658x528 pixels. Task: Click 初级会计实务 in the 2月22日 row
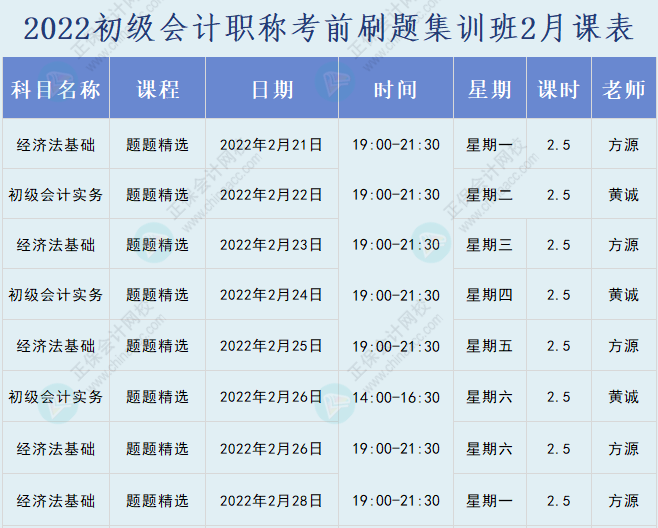point(56,195)
